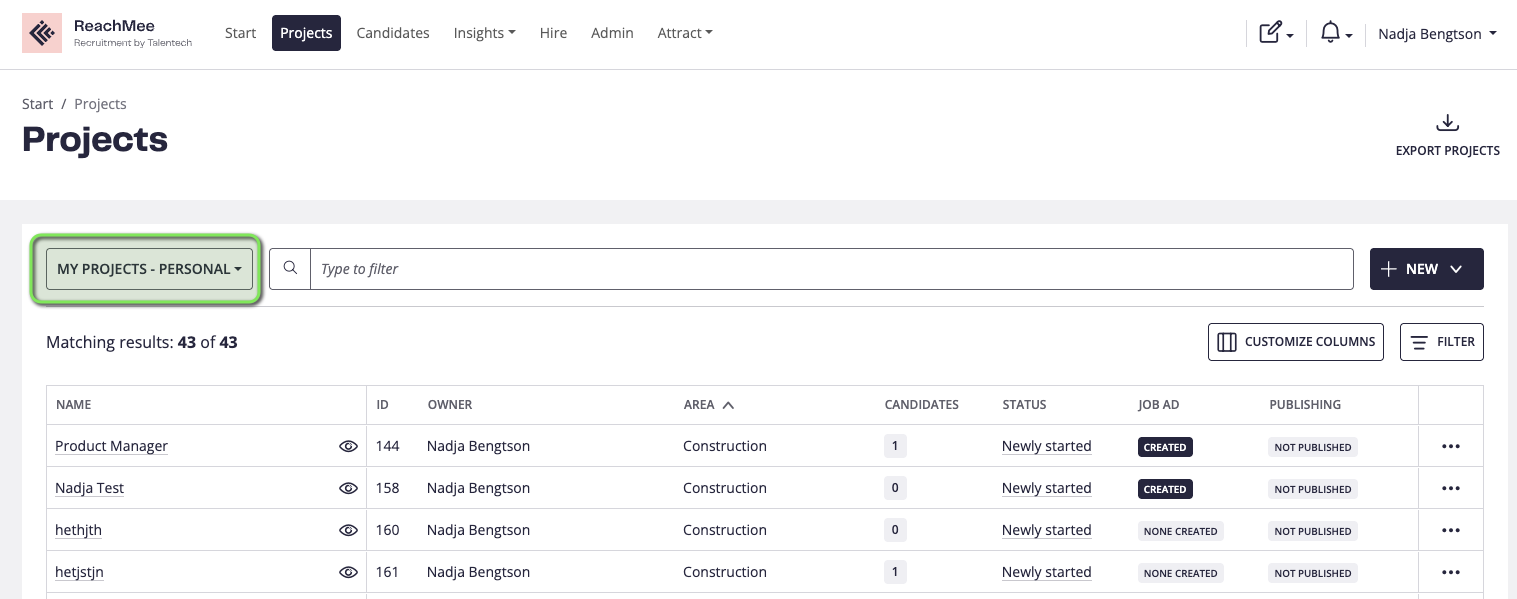Open the compose note icon menu

(1276, 33)
